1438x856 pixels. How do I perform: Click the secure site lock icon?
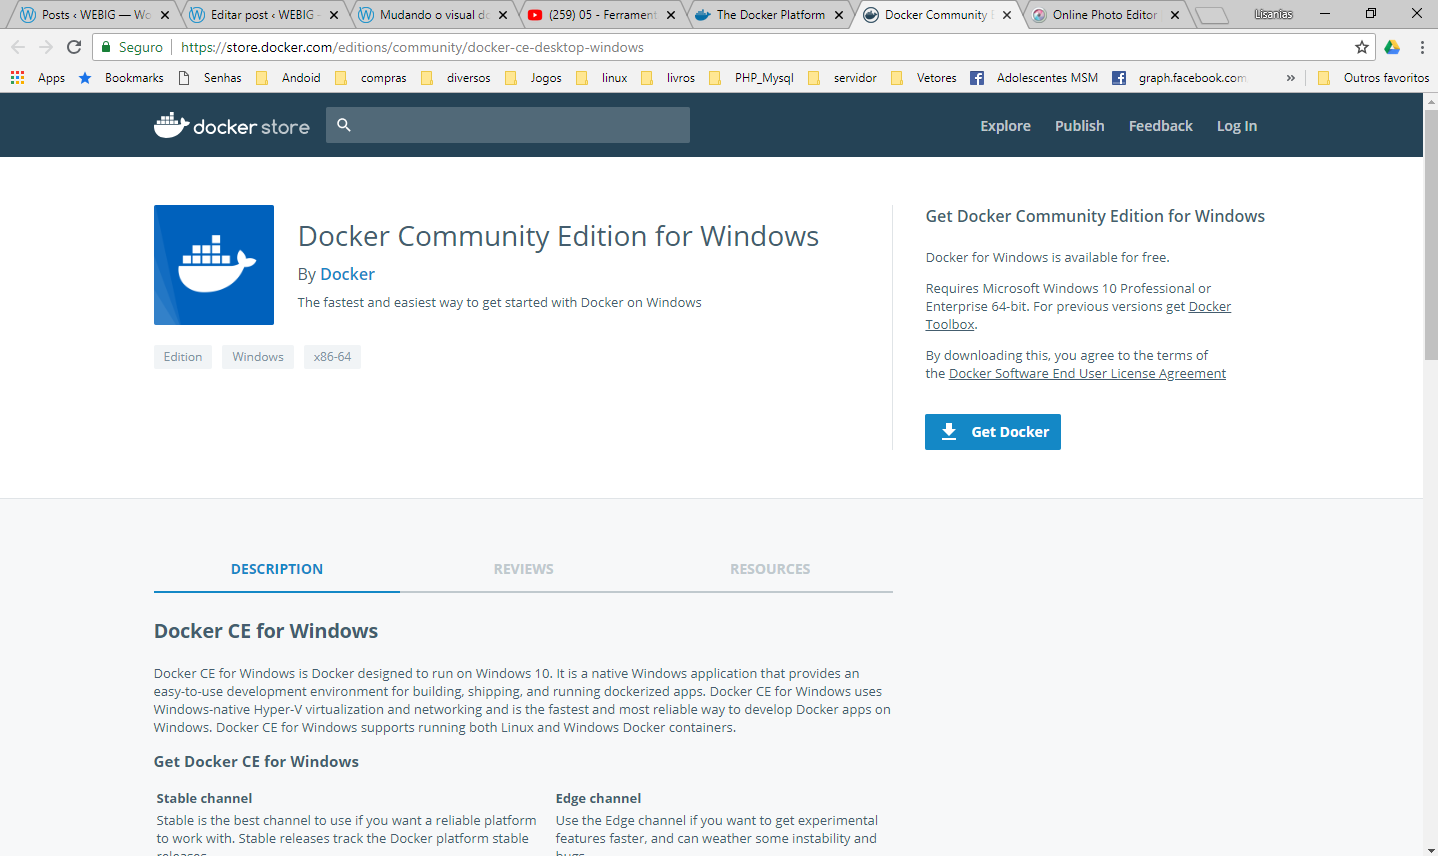[x=106, y=47]
